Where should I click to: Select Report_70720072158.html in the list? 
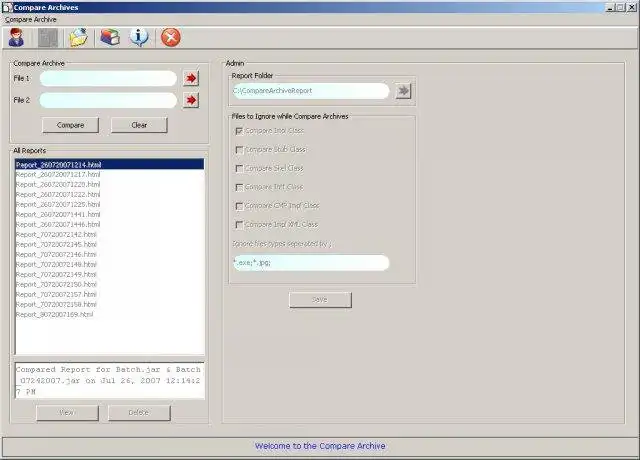(109, 304)
